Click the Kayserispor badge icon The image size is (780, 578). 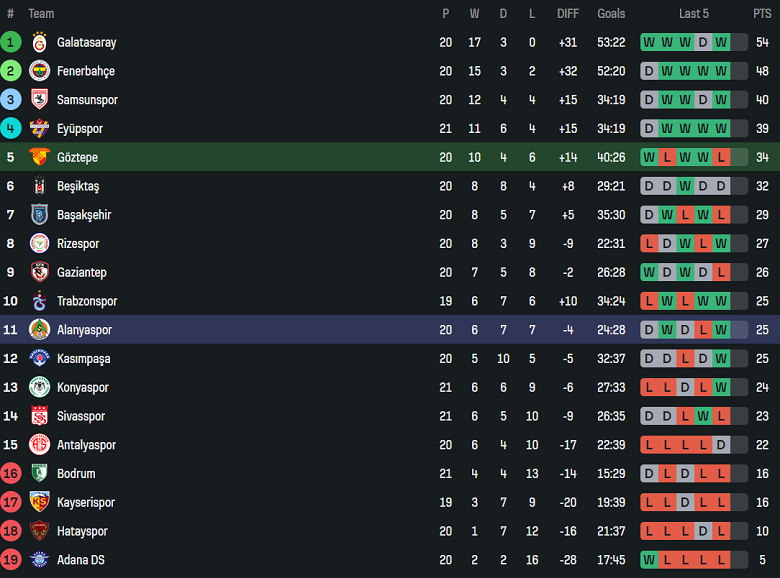point(39,502)
